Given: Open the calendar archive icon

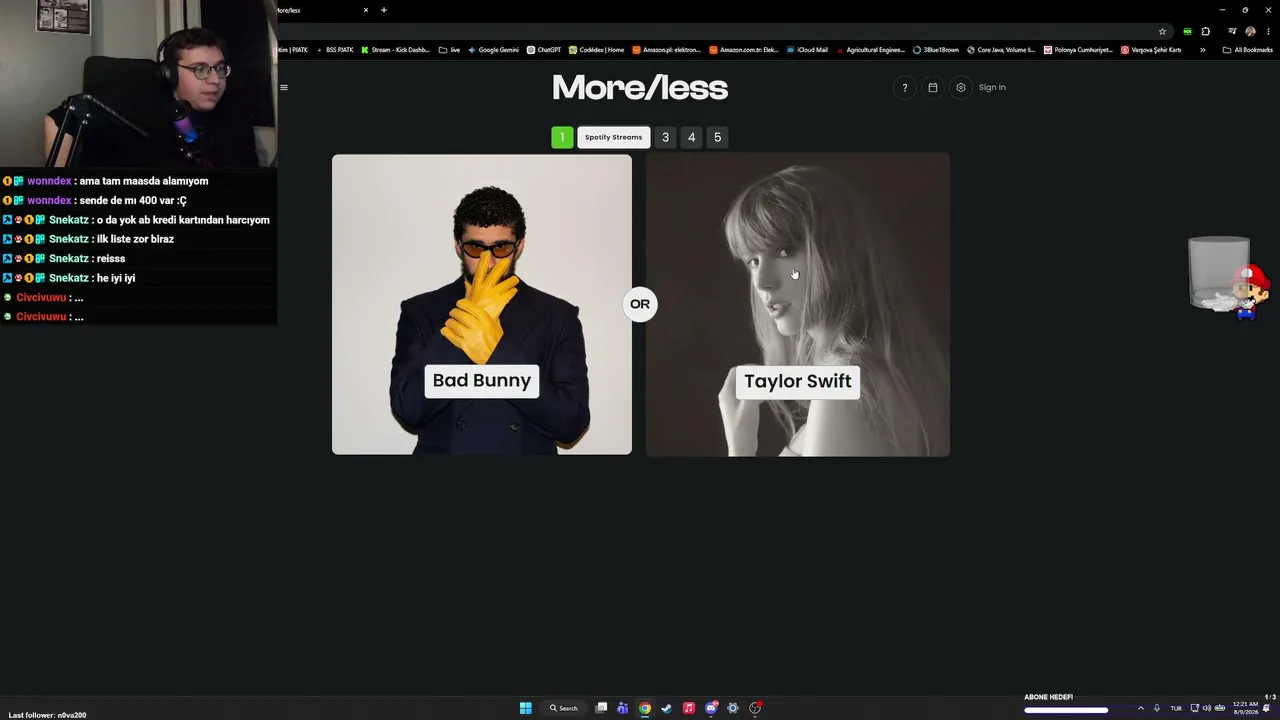Looking at the screenshot, I should (933, 87).
